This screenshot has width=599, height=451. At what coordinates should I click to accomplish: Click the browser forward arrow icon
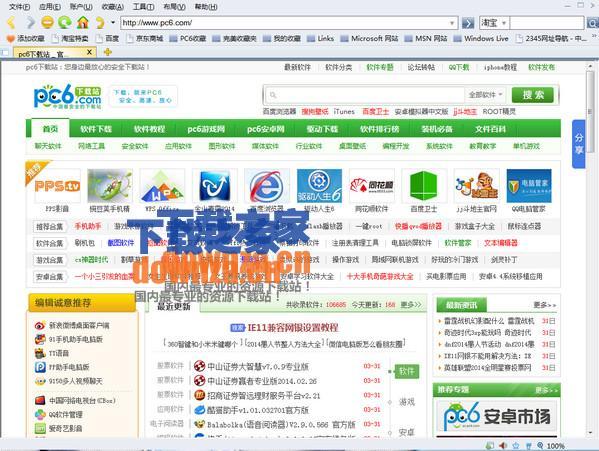(x=31, y=23)
